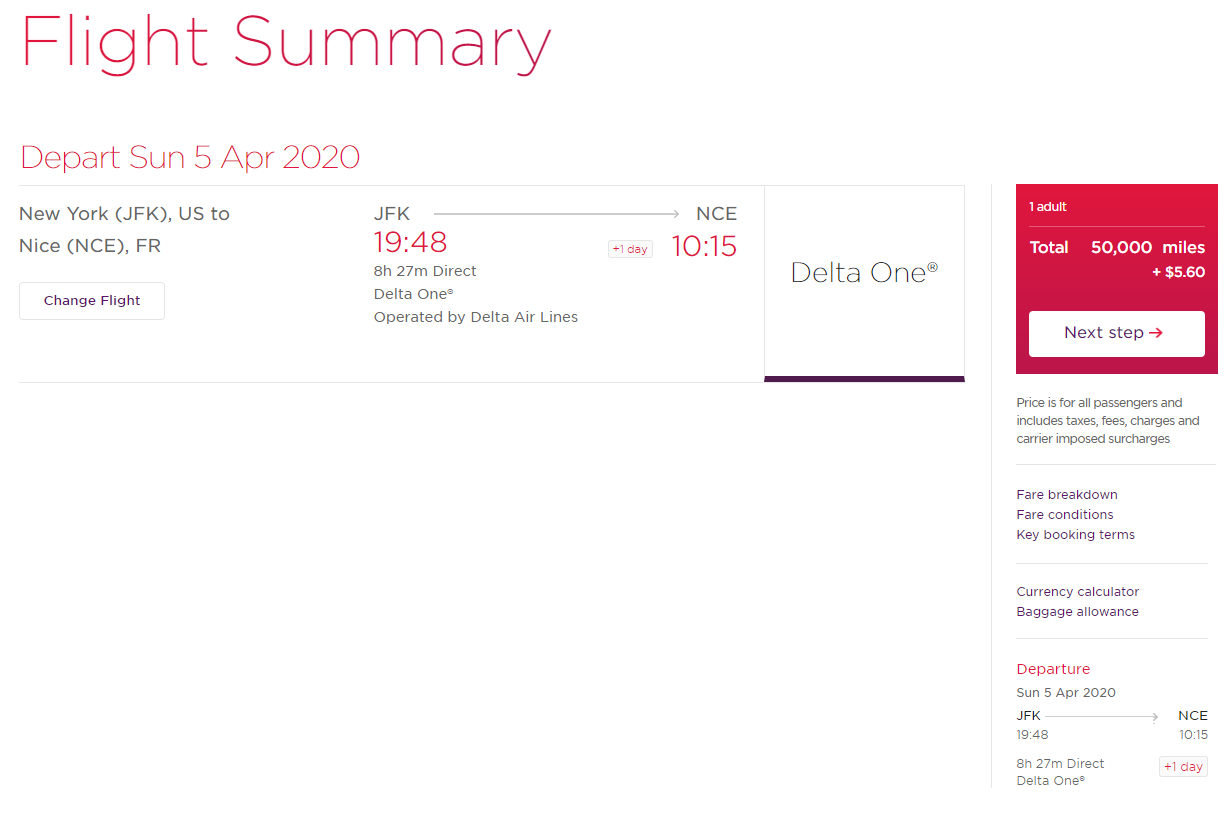Click the +1 day badge beside 10:15
The height and width of the screenshot is (818, 1228).
pyautogui.click(x=630, y=249)
